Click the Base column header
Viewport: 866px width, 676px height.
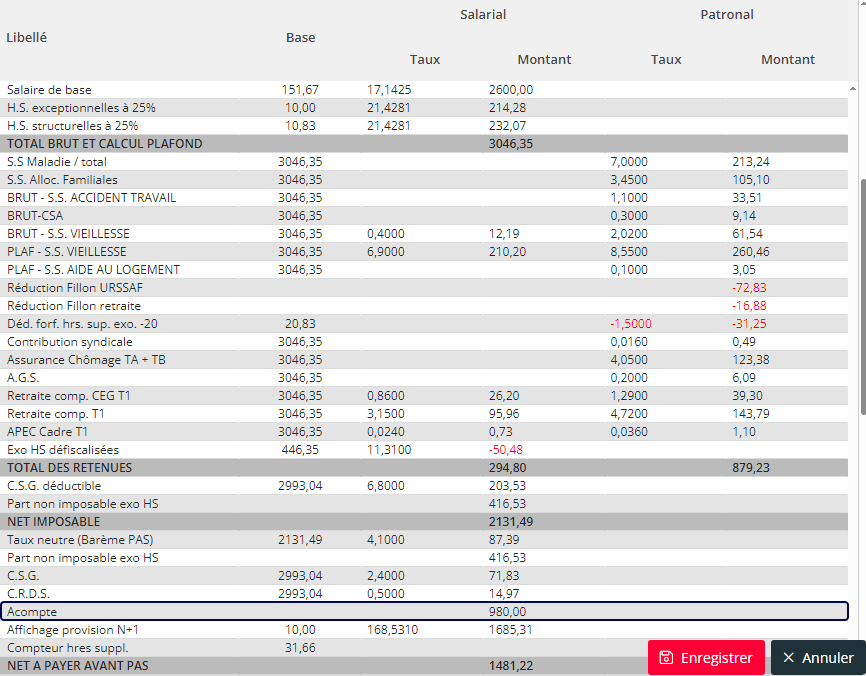pyautogui.click(x=300, y=38)
